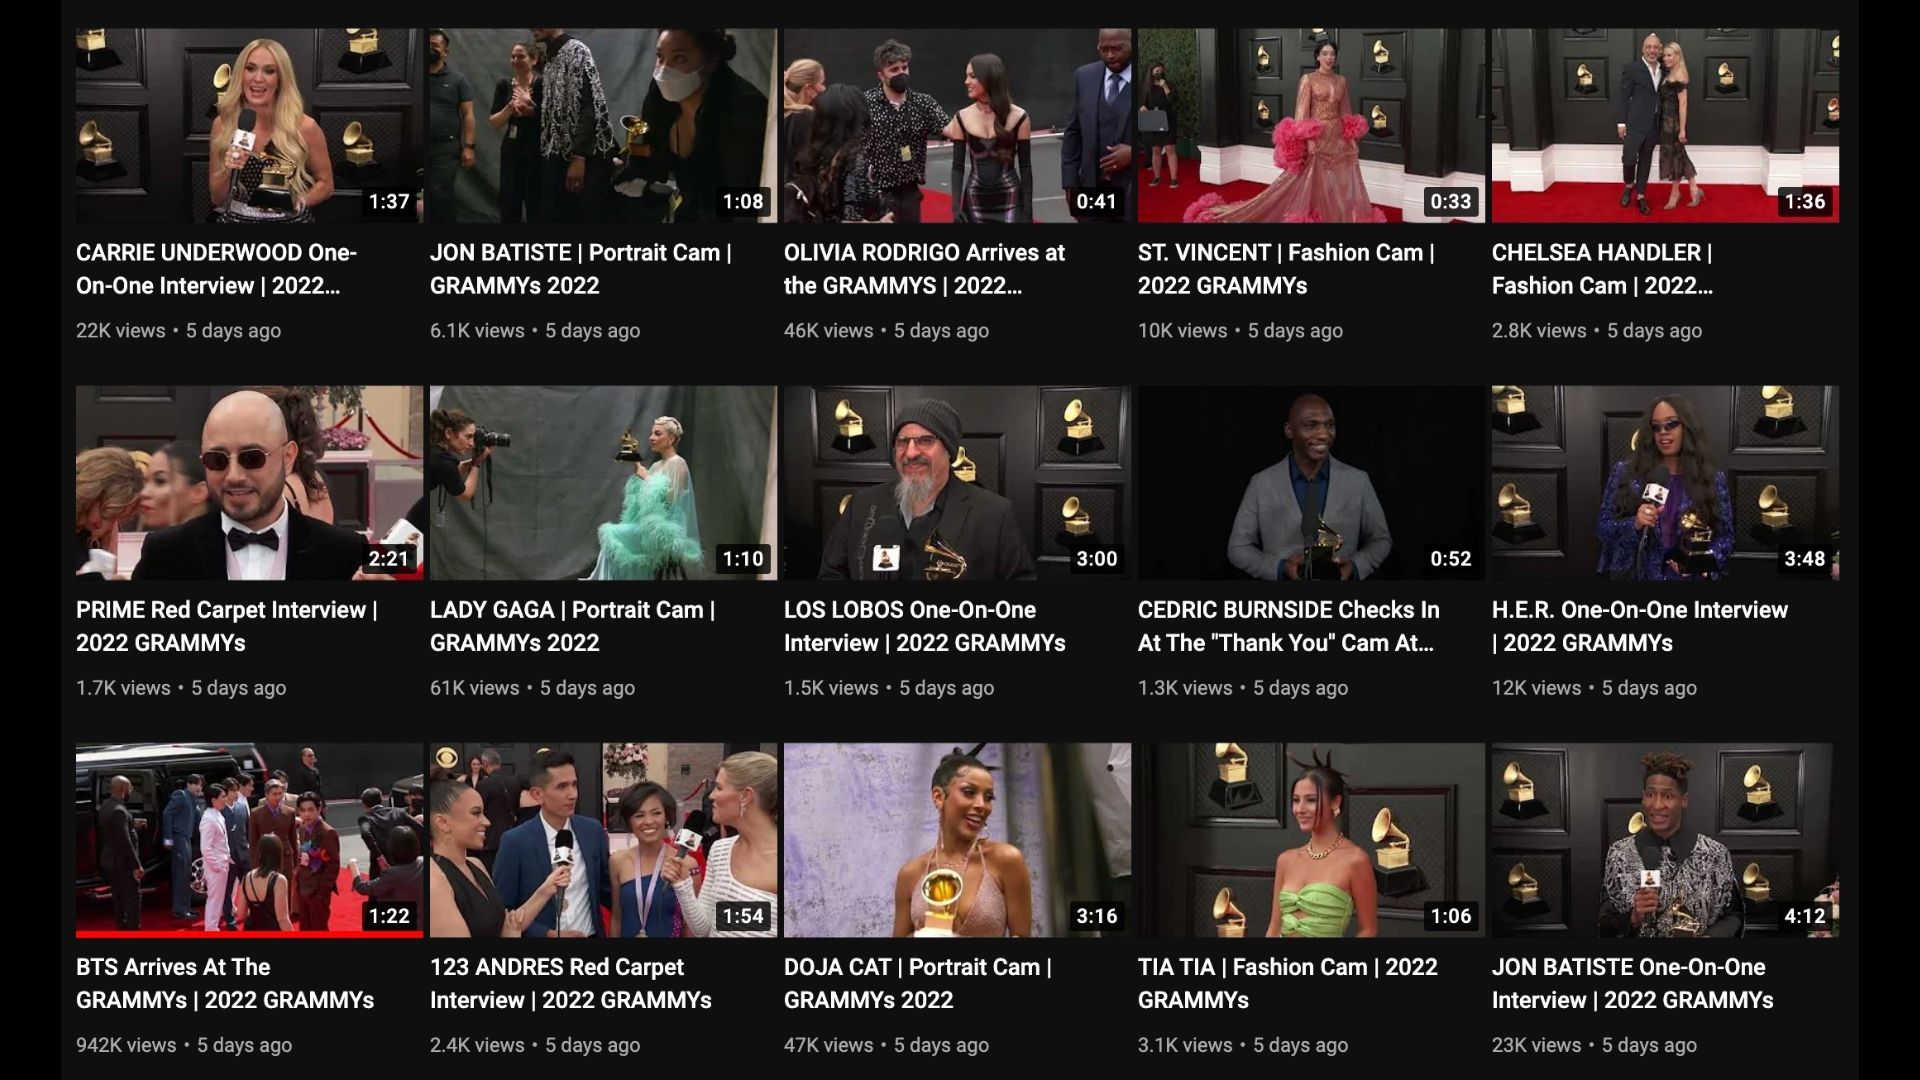
Task: Open the H.E.R. interview video thumbnail
Action: coord(1665,483)
